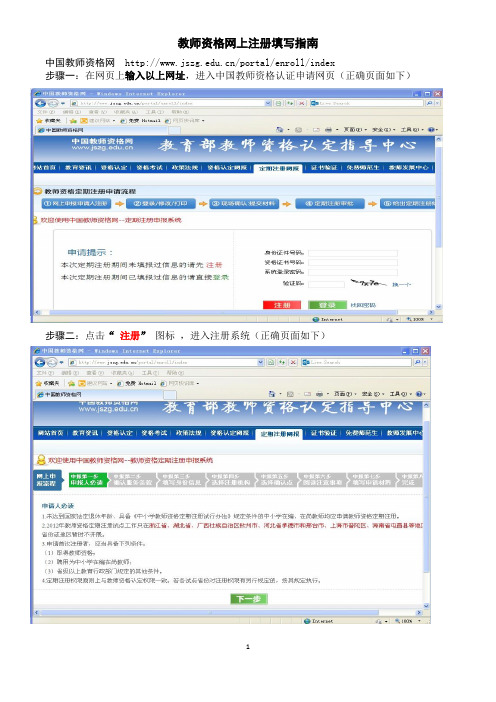496x702 pixels.
Task: Select 网站首页 tab in second browser navigation bar
Action: [51, 433]
